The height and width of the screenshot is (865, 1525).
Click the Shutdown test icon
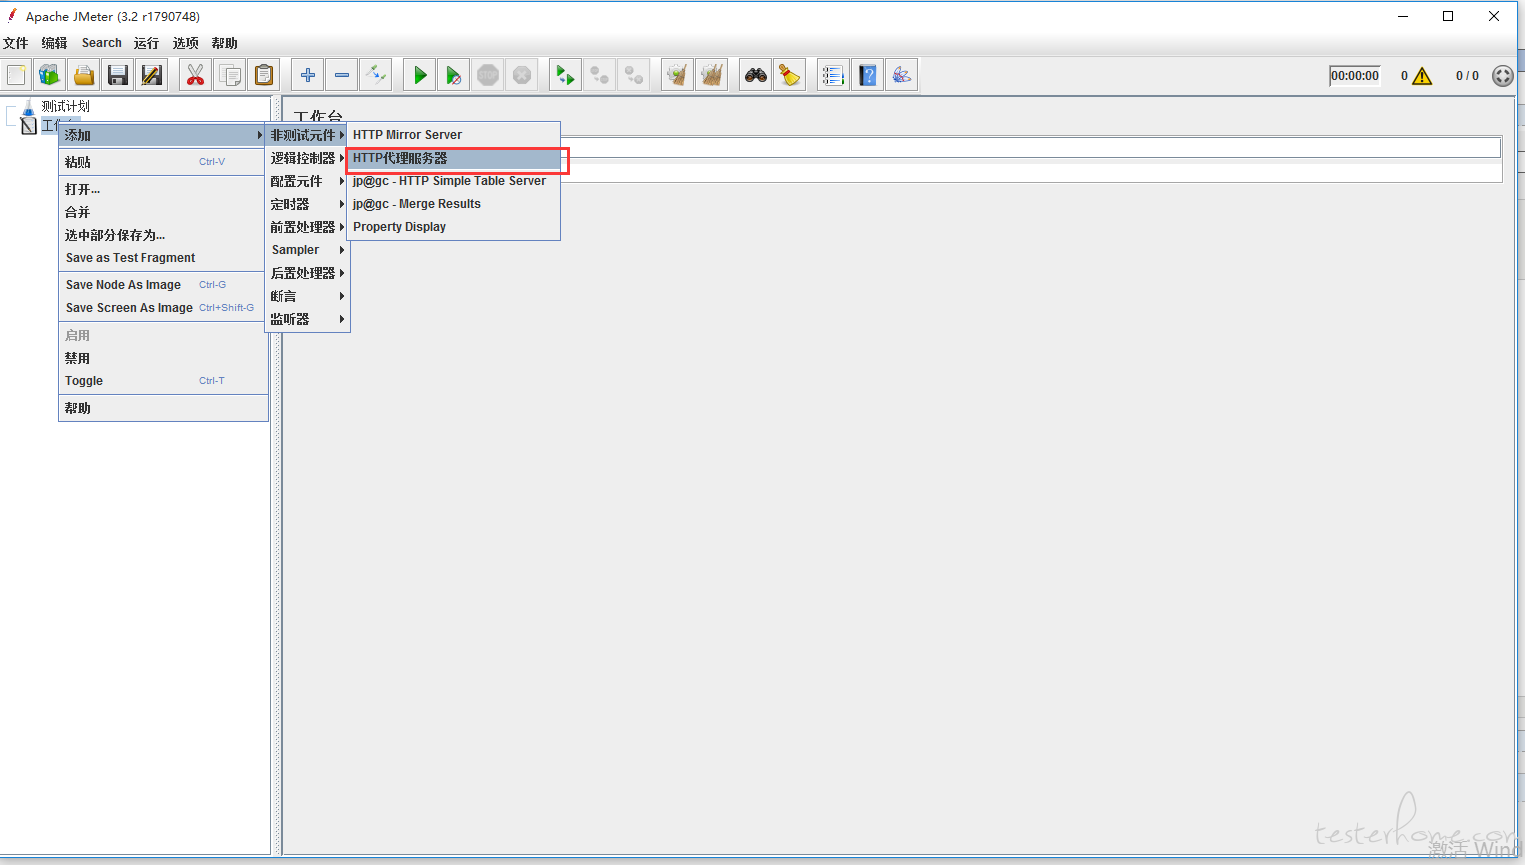click(x=522, y=75)
